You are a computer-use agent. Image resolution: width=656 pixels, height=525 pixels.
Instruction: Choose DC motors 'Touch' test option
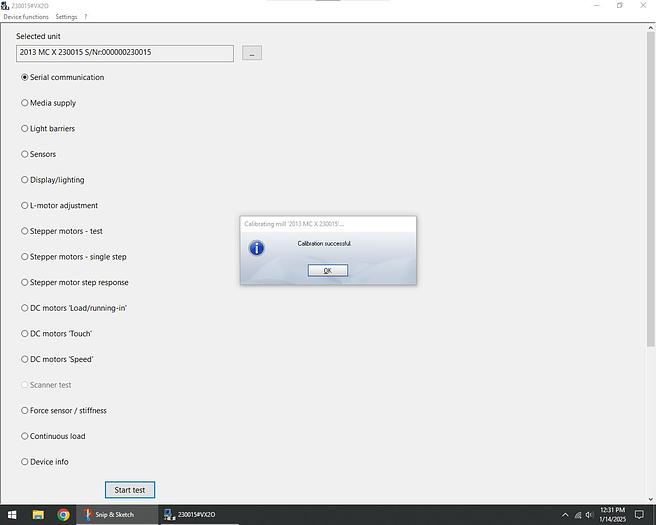25,334
